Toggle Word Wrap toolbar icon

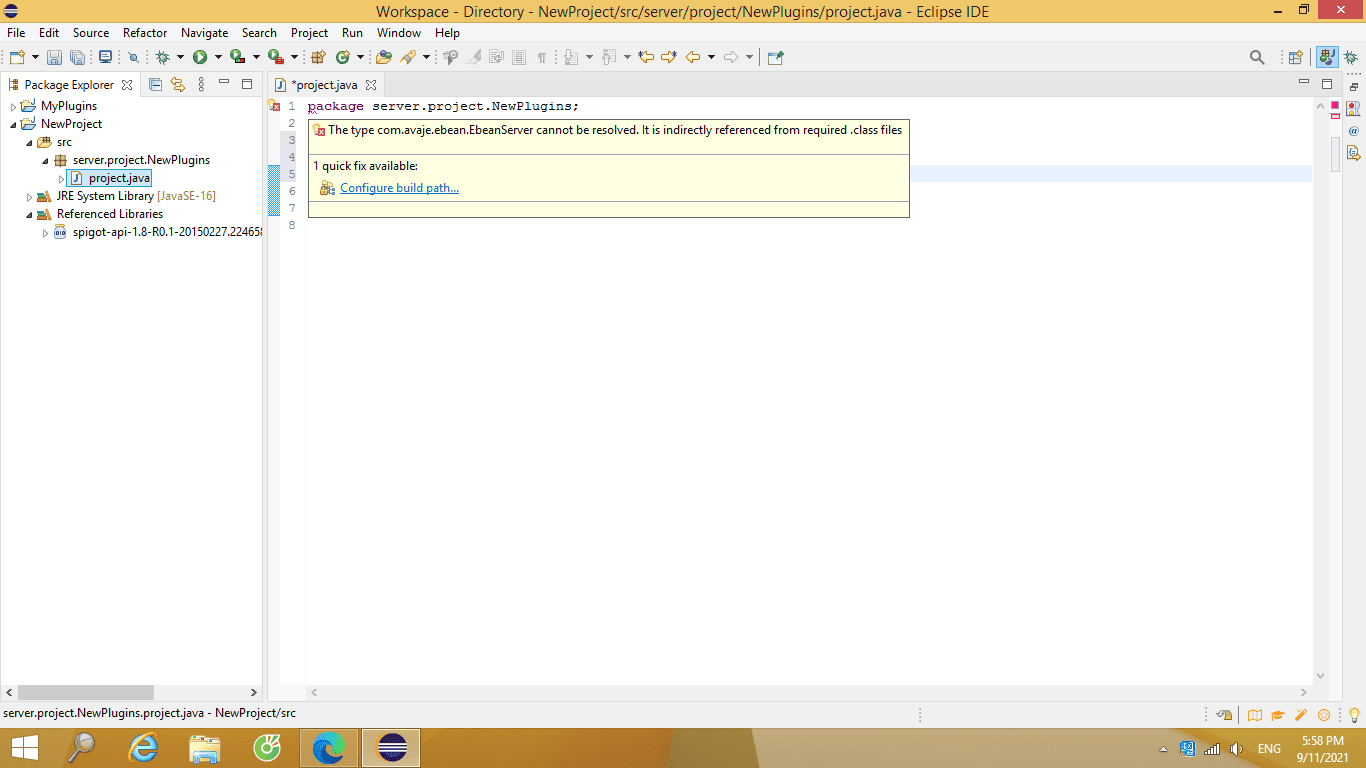click(496, 57)
